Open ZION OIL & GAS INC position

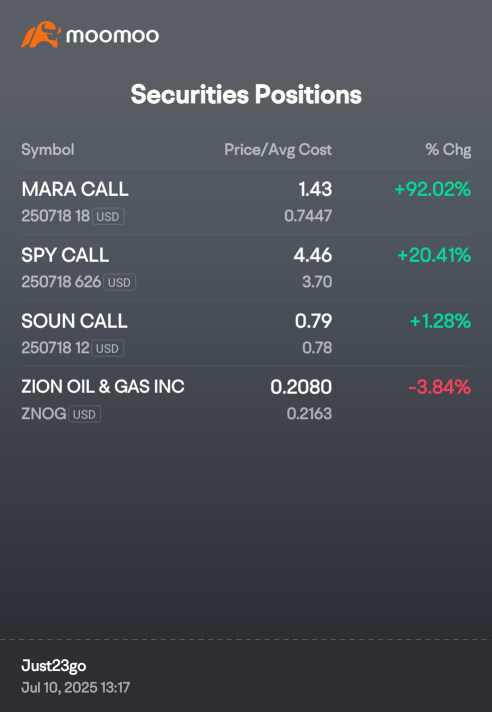point(246,399)
